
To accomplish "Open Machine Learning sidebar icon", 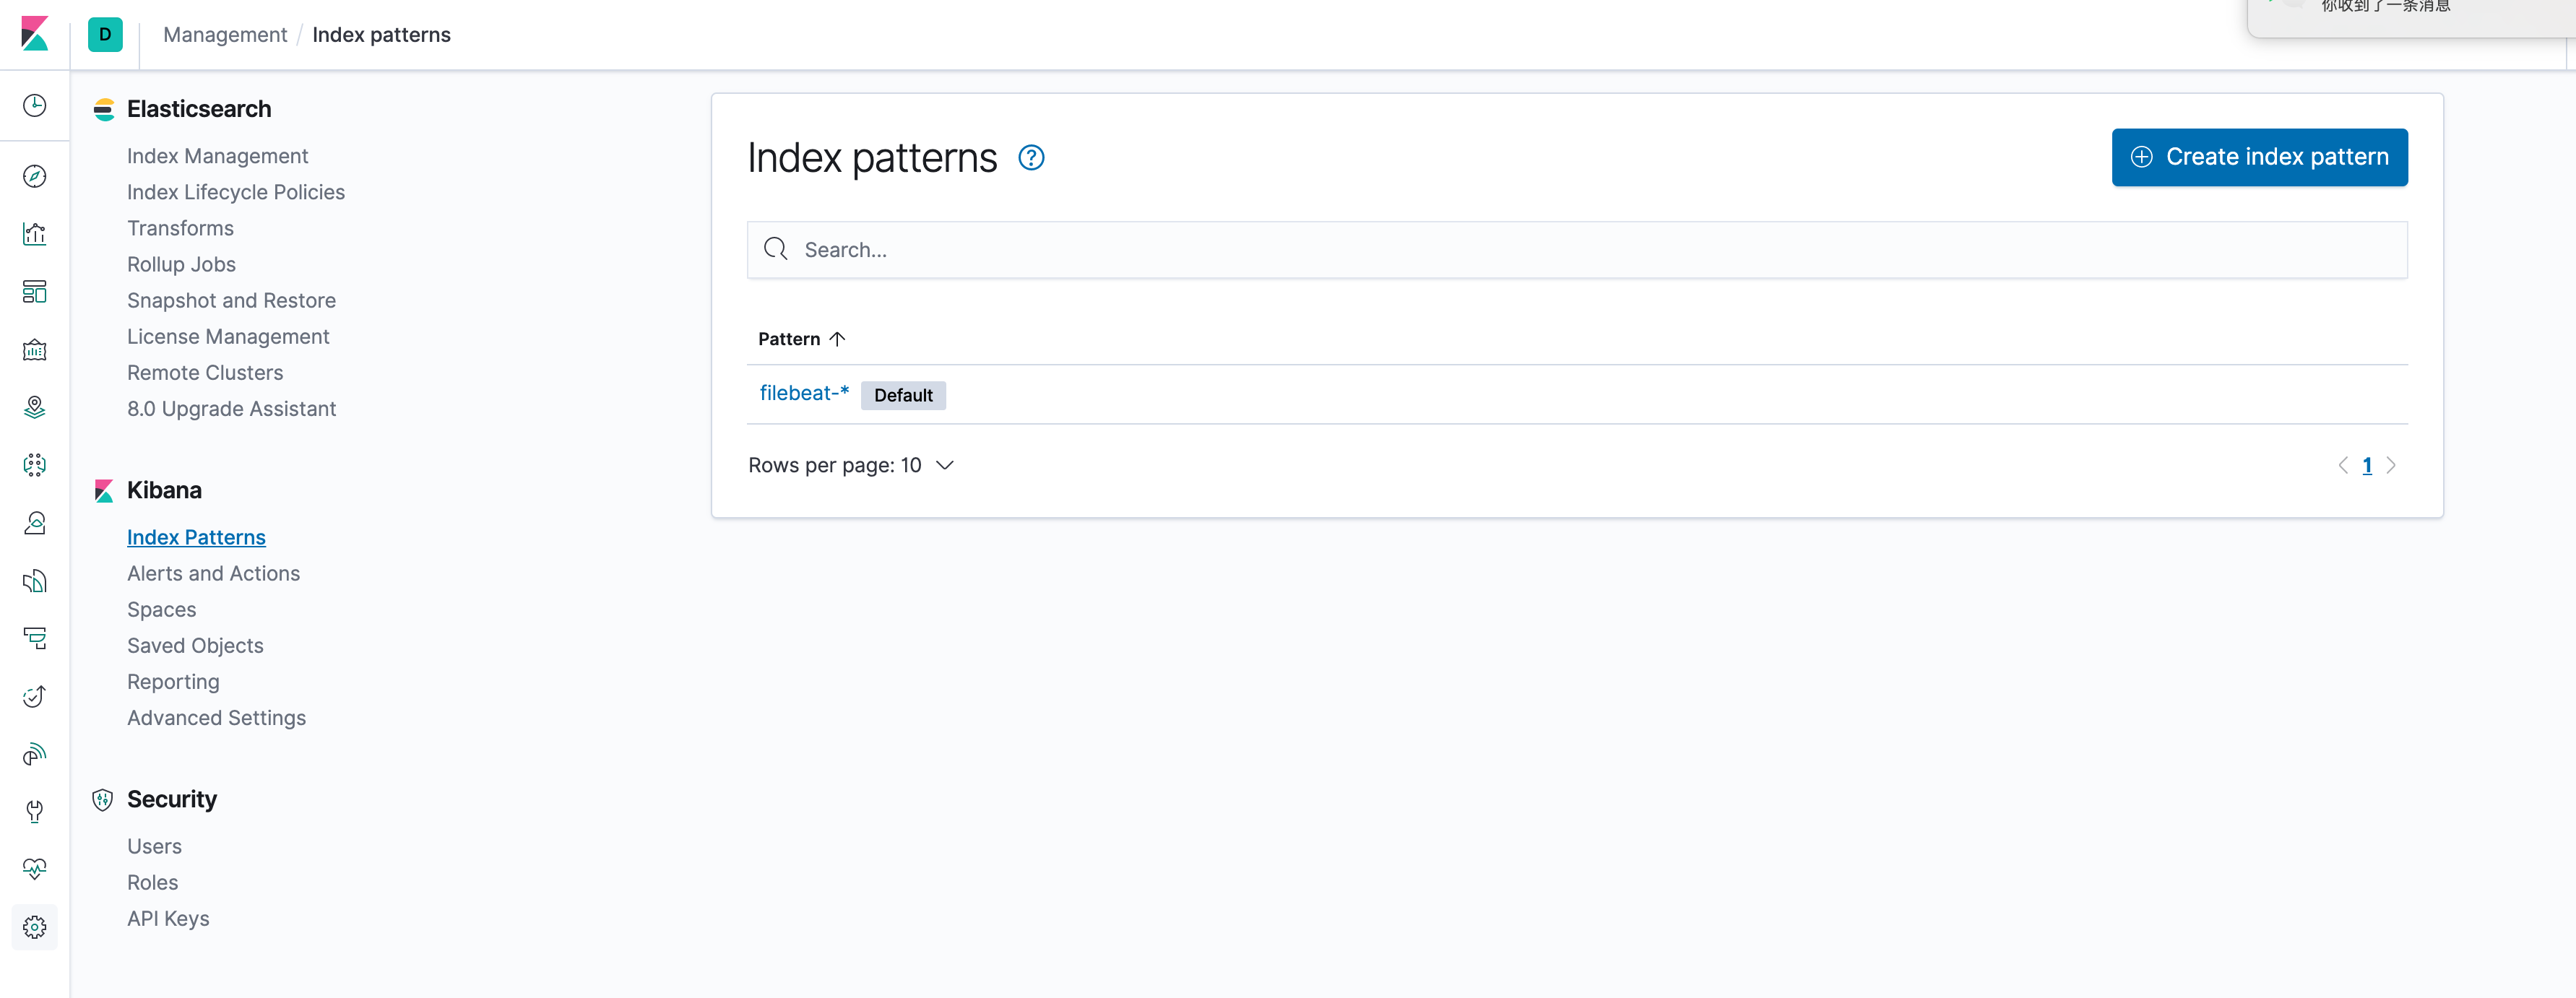I will point(34,465).
